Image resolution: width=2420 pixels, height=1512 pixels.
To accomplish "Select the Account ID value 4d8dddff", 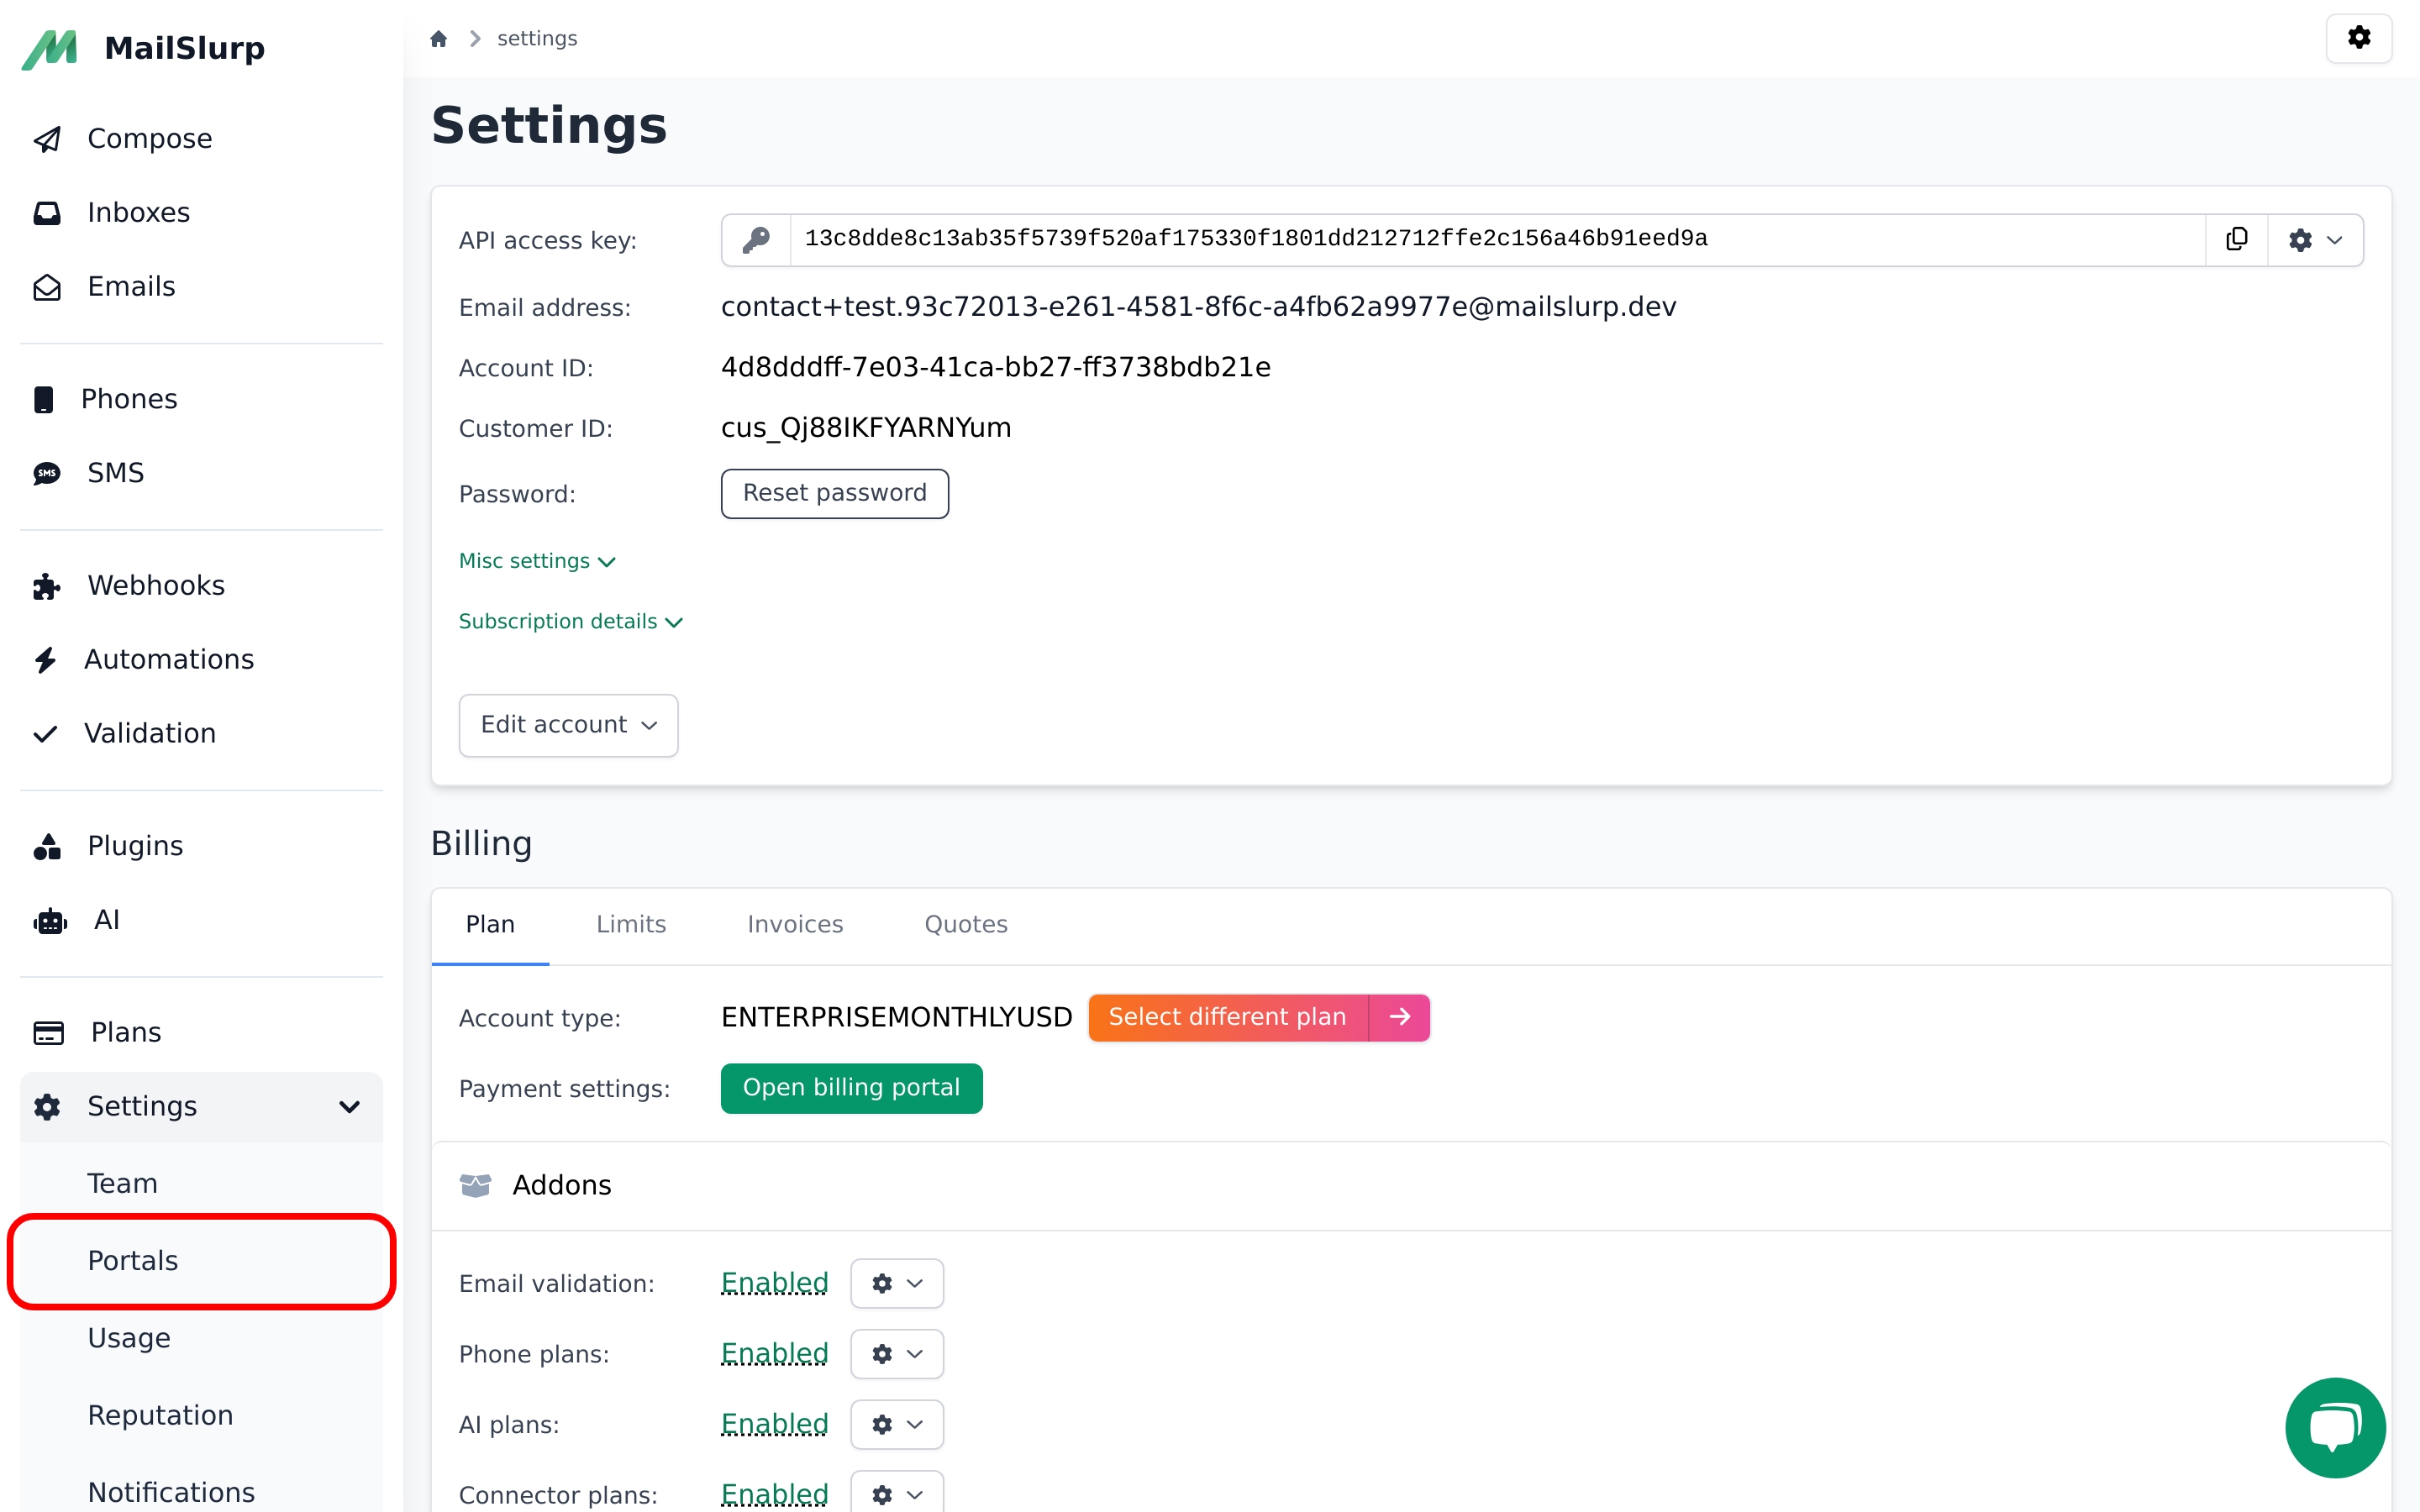I will (995, 368).
